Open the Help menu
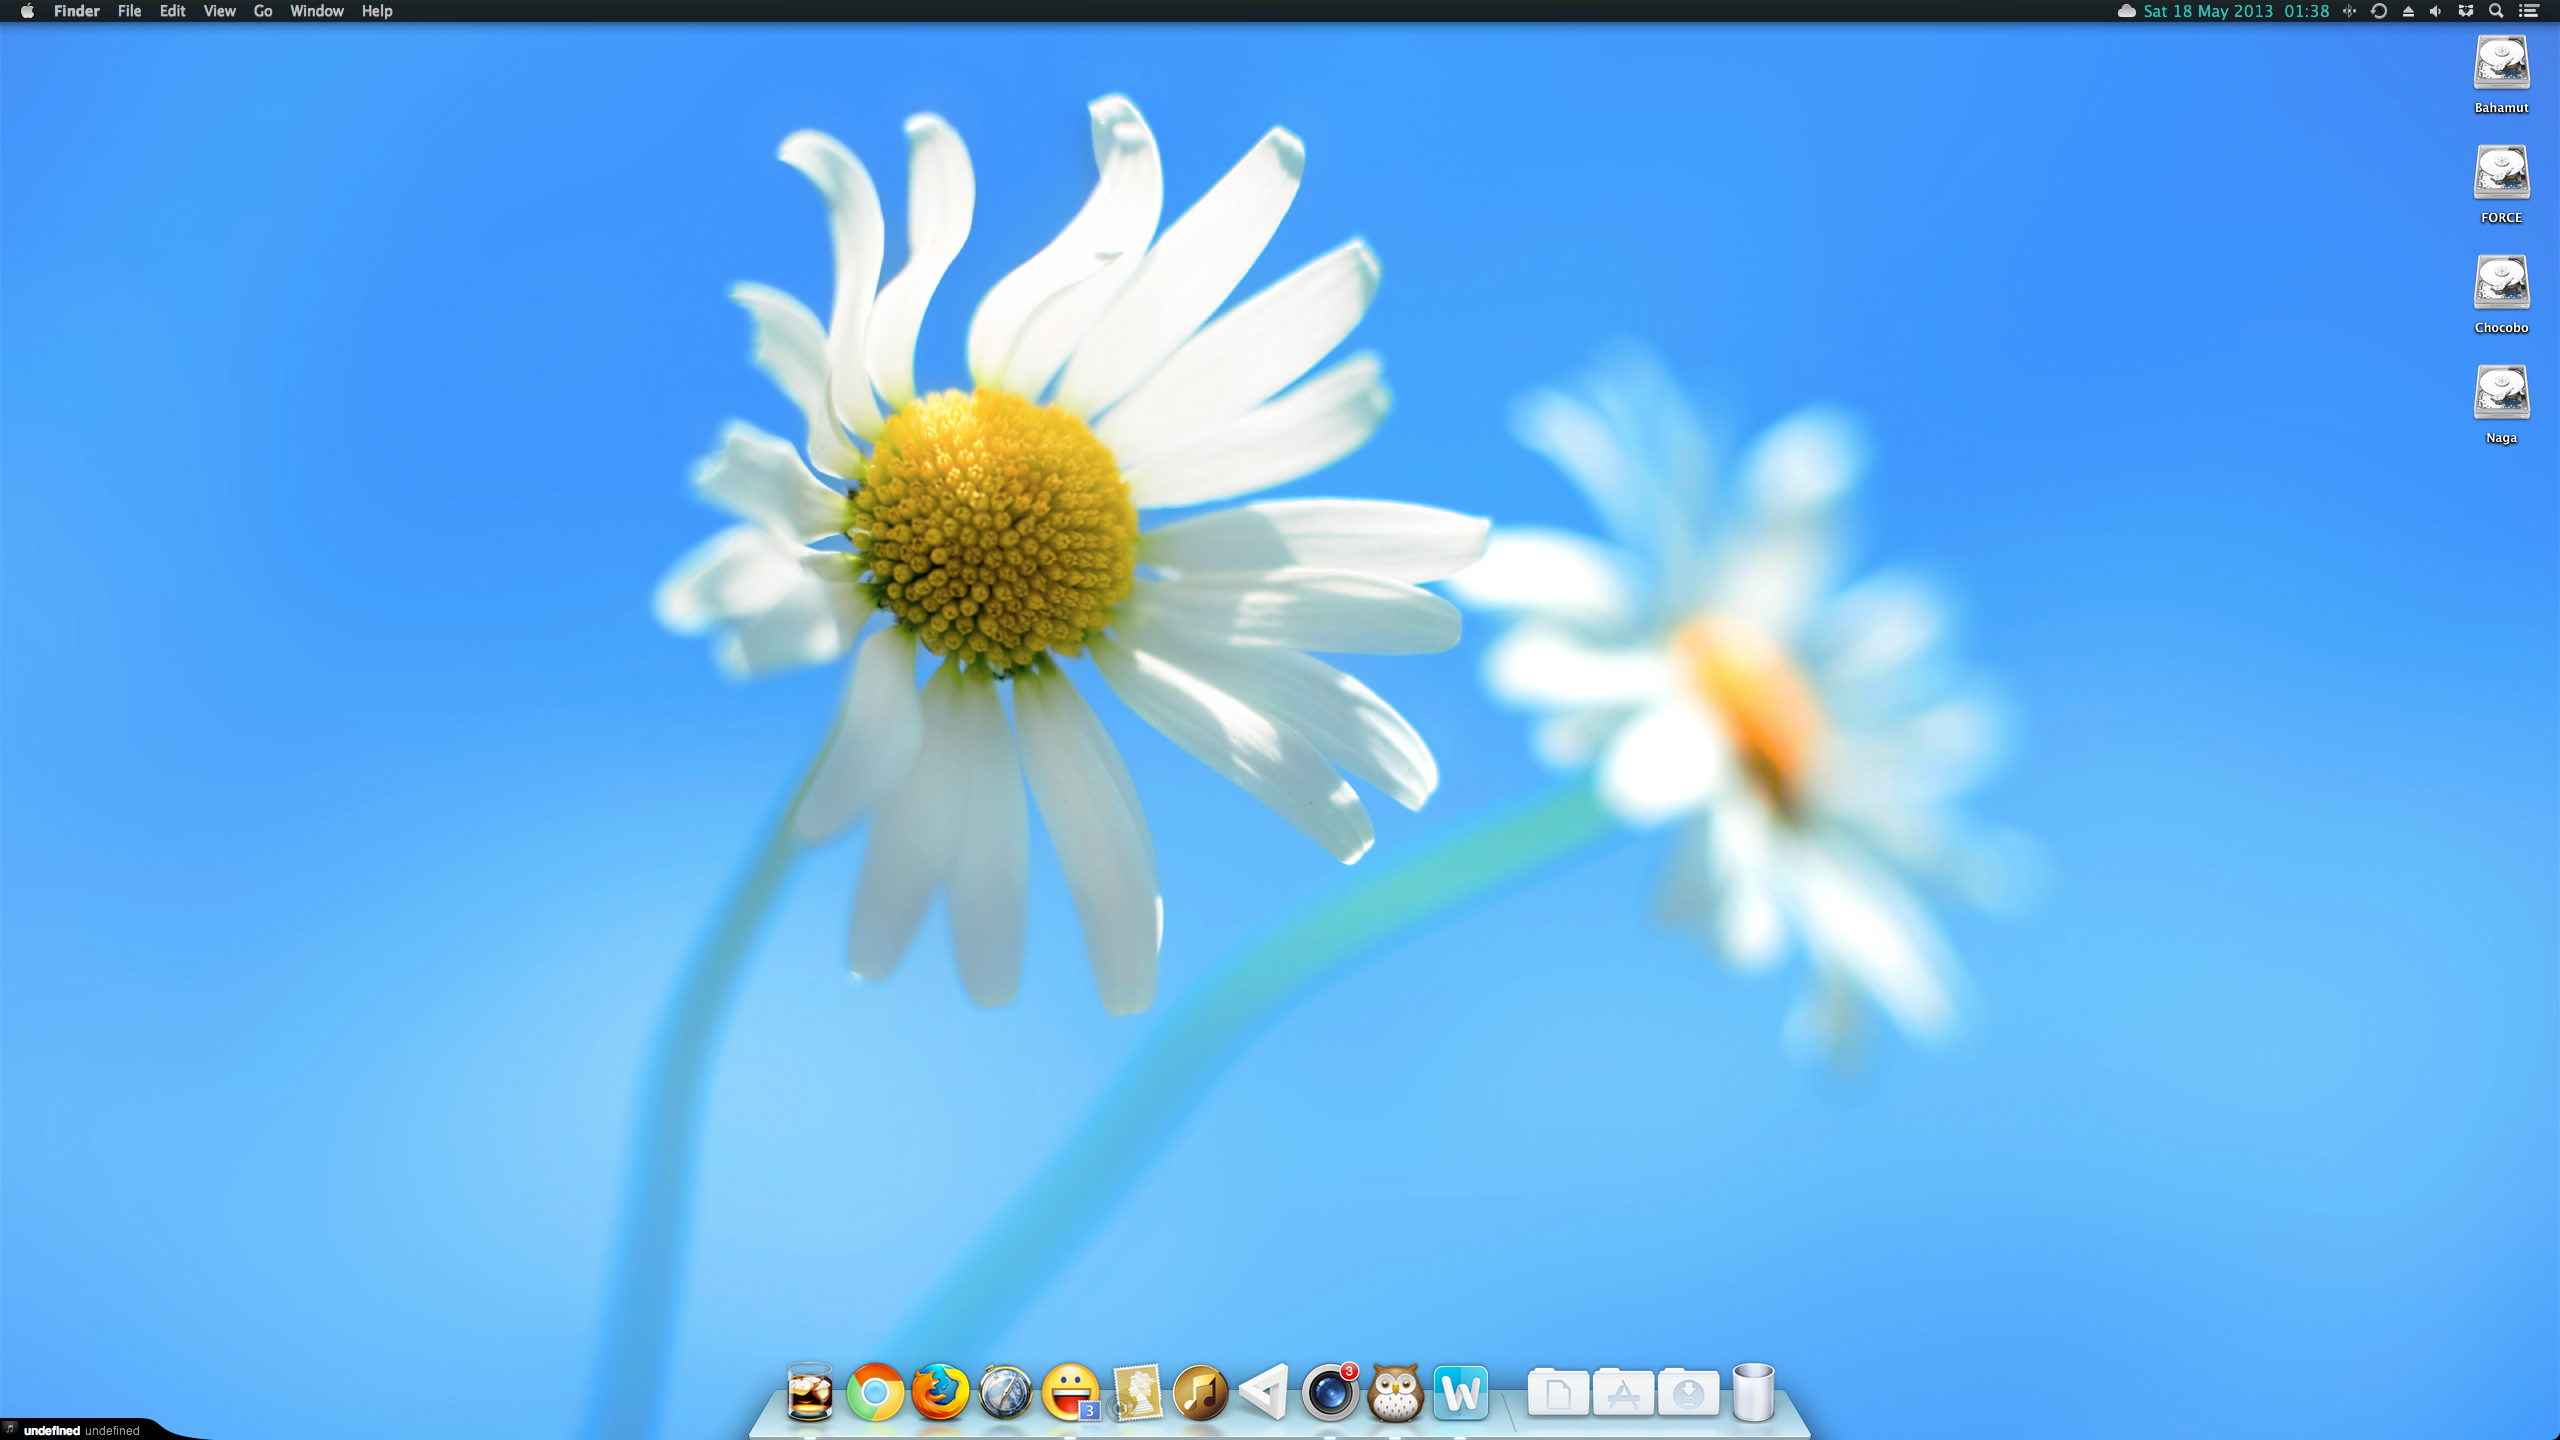Image resolution: width=2560 pixels, height=1440 pixels. pyautogui.click(x=377, y=11)
